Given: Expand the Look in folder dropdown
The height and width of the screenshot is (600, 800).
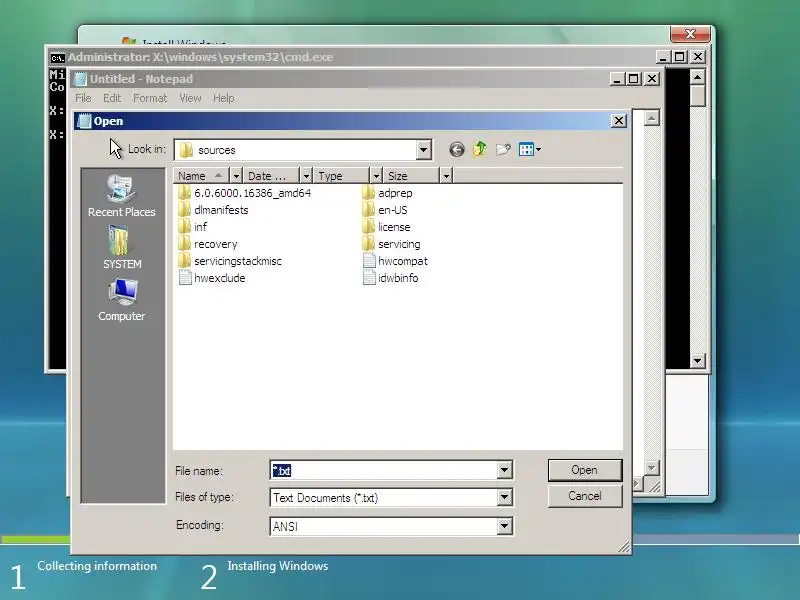Looking at the screenshot, I should [423, 150].
